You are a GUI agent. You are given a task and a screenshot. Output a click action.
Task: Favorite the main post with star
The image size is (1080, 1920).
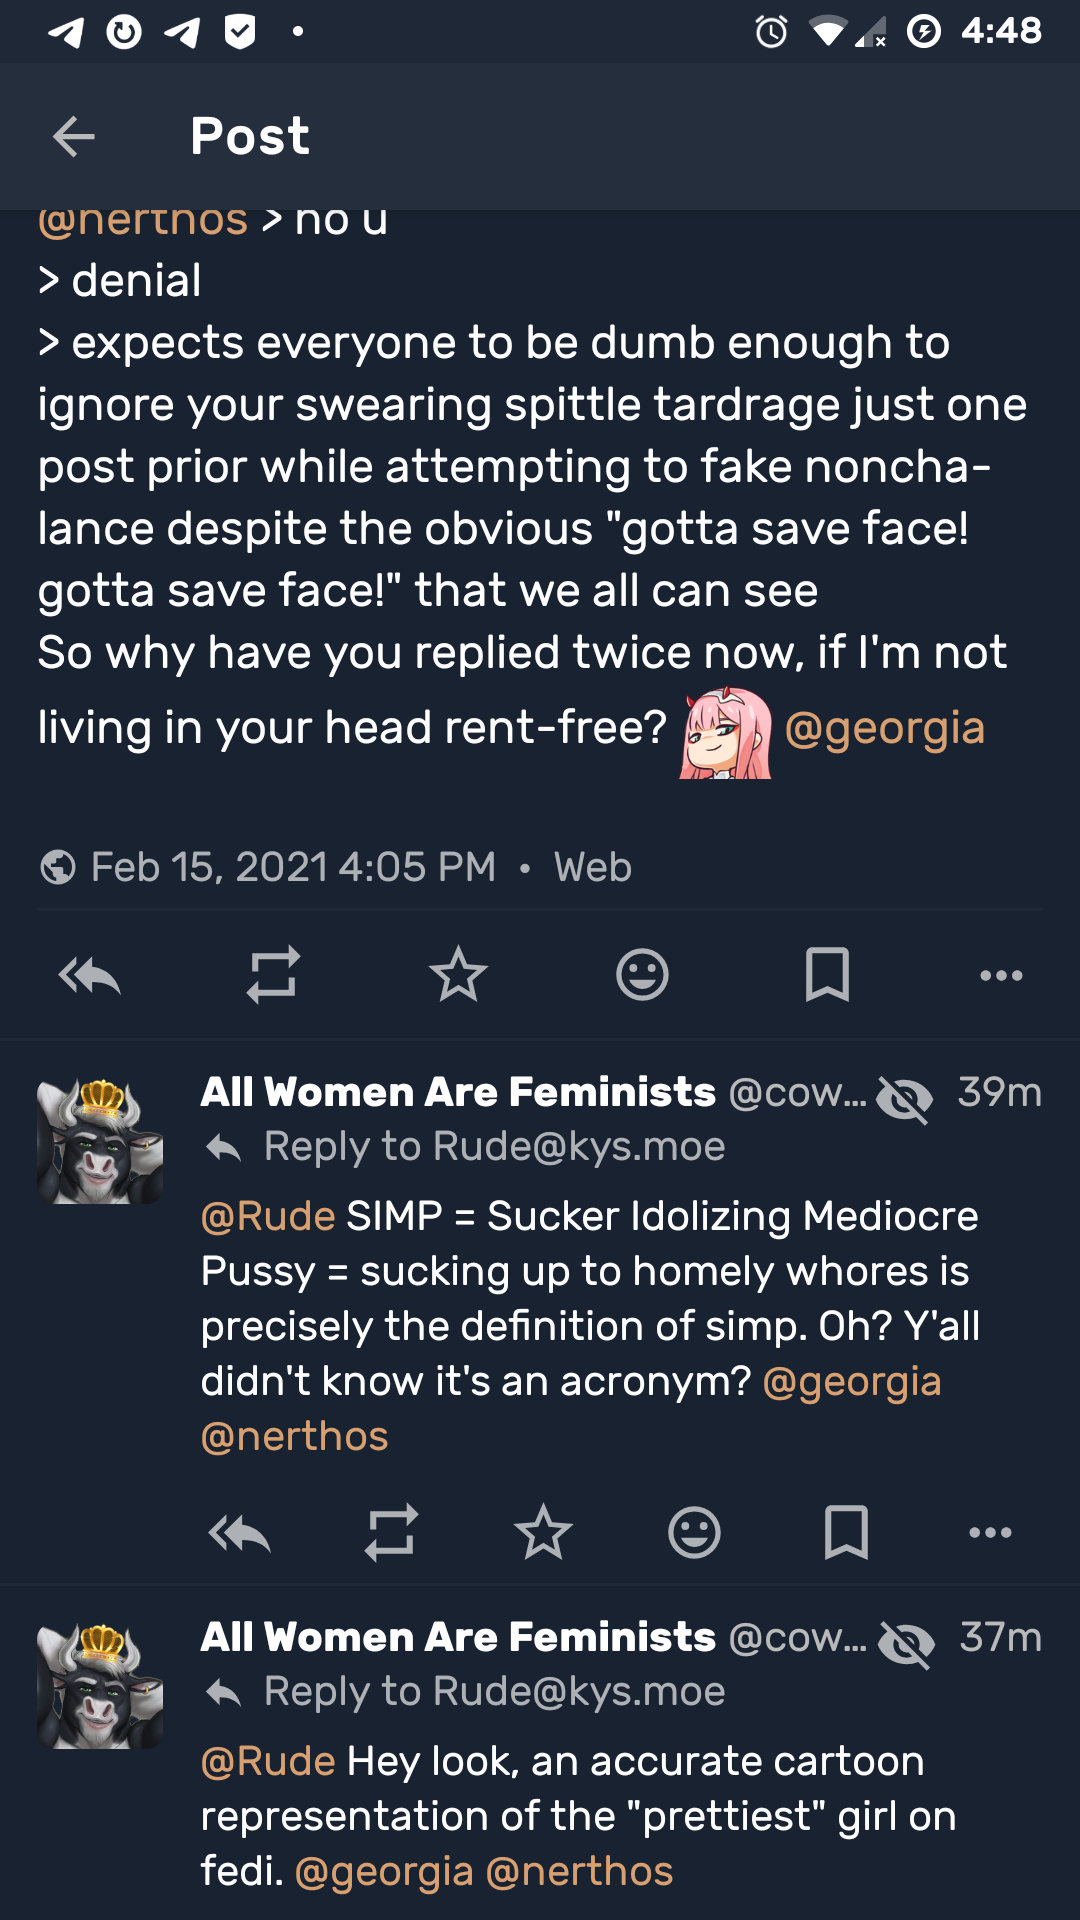(x=458, y=975)
